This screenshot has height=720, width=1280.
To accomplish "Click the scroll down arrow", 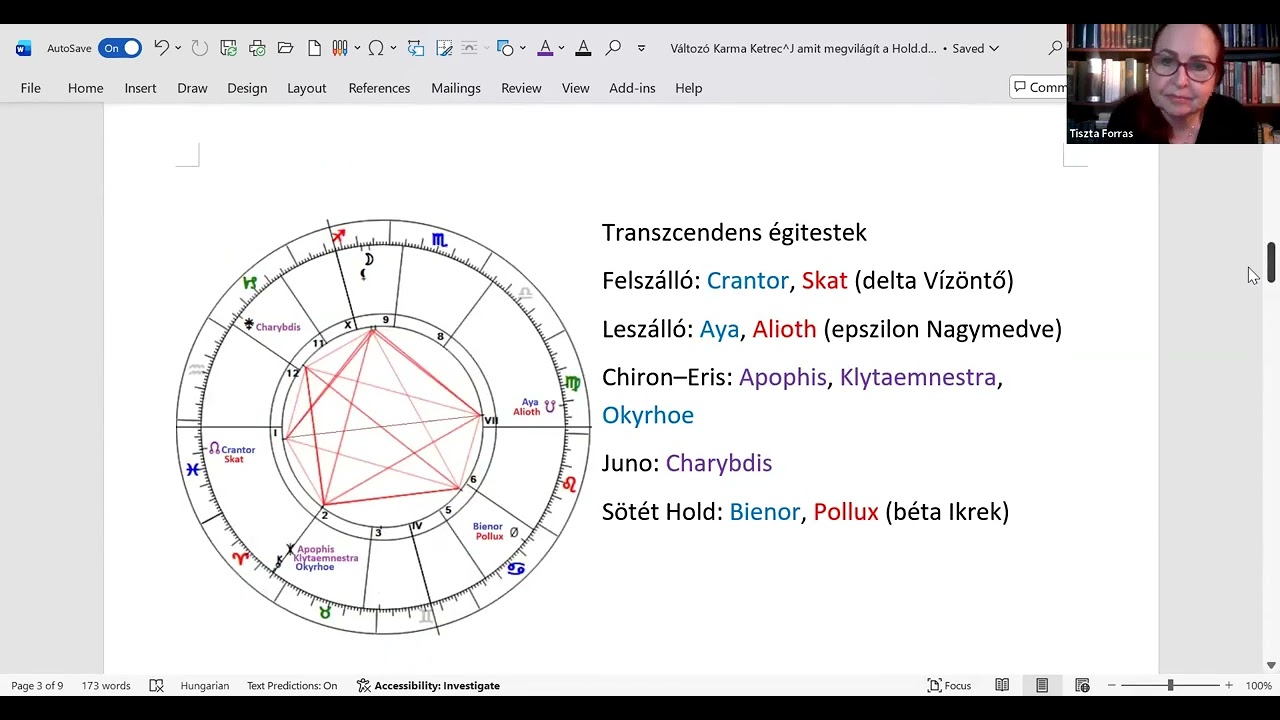I will pos(1271,665).
